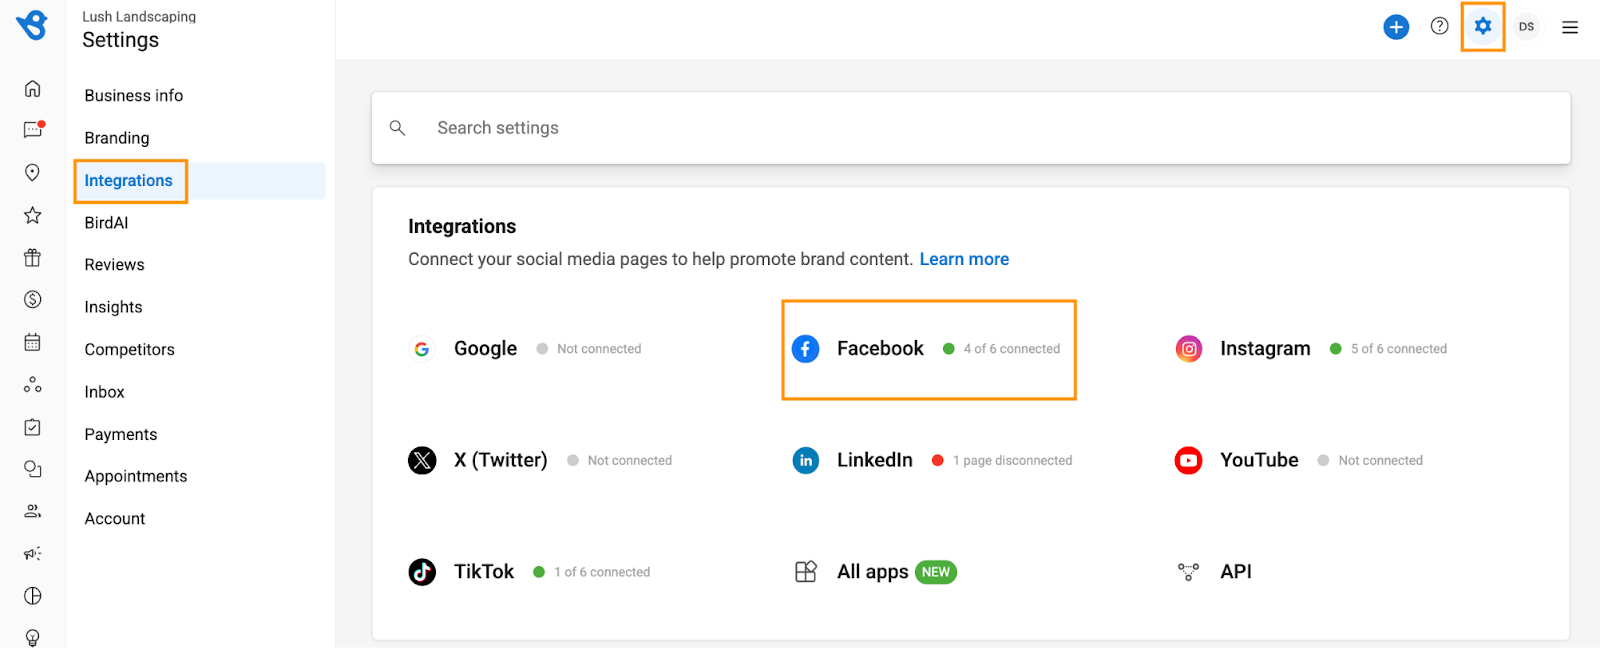Go to Business info settings
The image size is (1600, 648).
(134, 96)
